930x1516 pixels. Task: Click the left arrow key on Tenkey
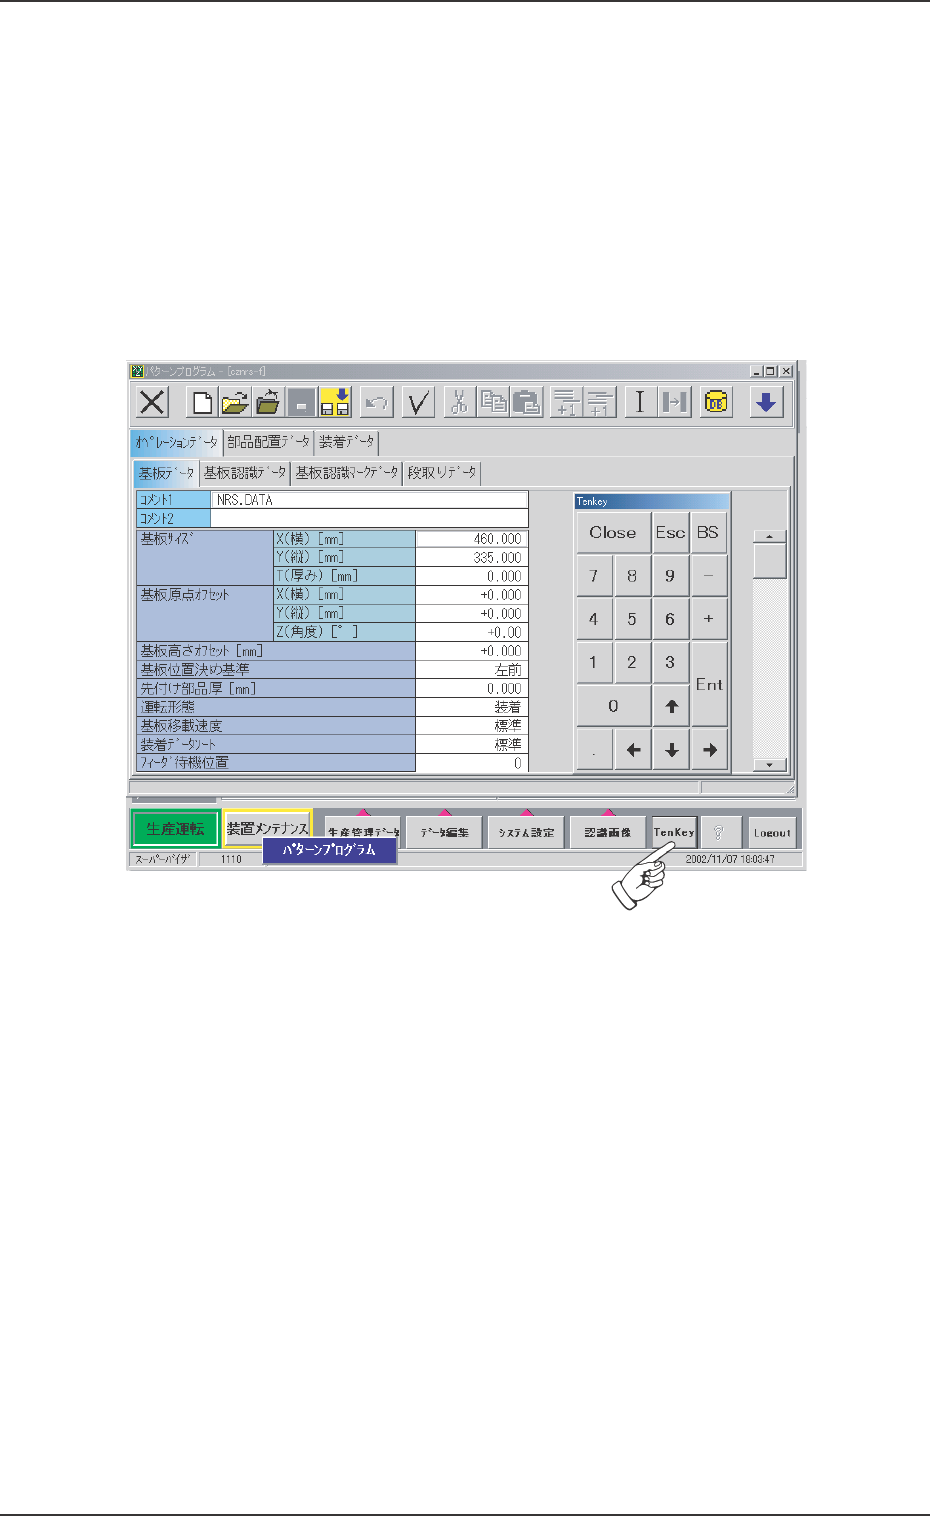click(633, 749)
